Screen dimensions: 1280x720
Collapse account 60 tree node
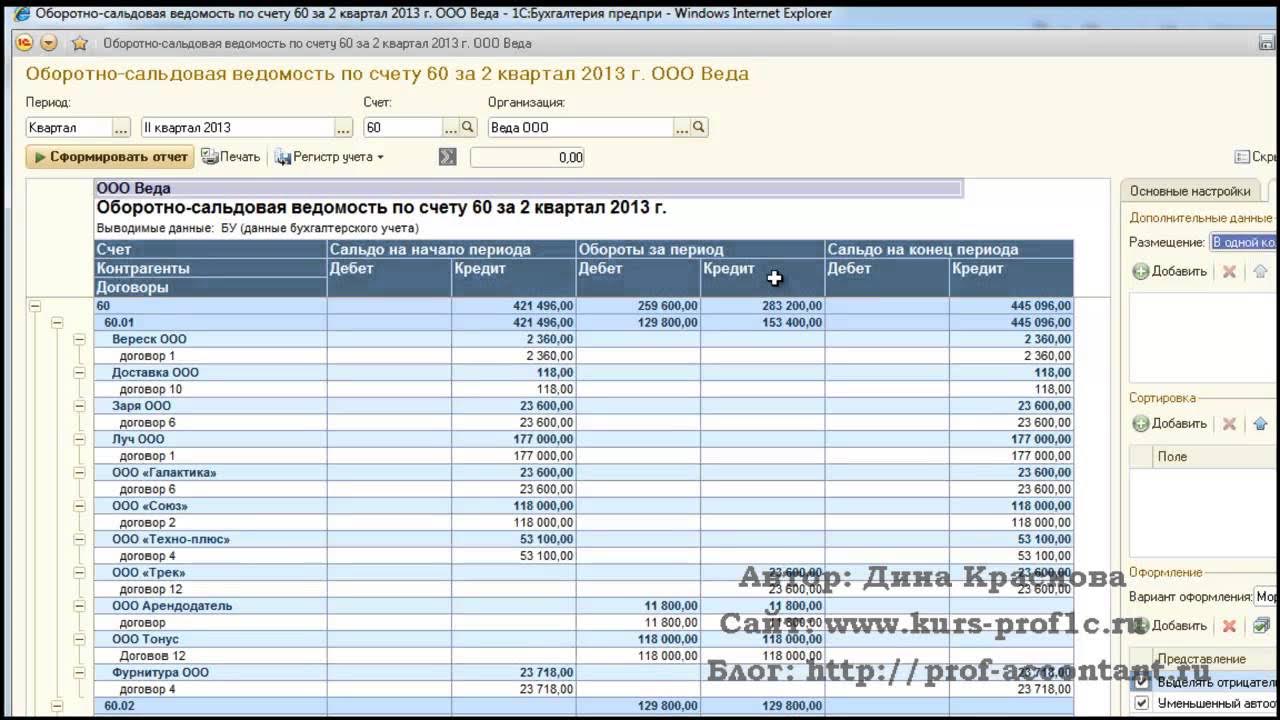pyautogui.click(x=34, y=306)
